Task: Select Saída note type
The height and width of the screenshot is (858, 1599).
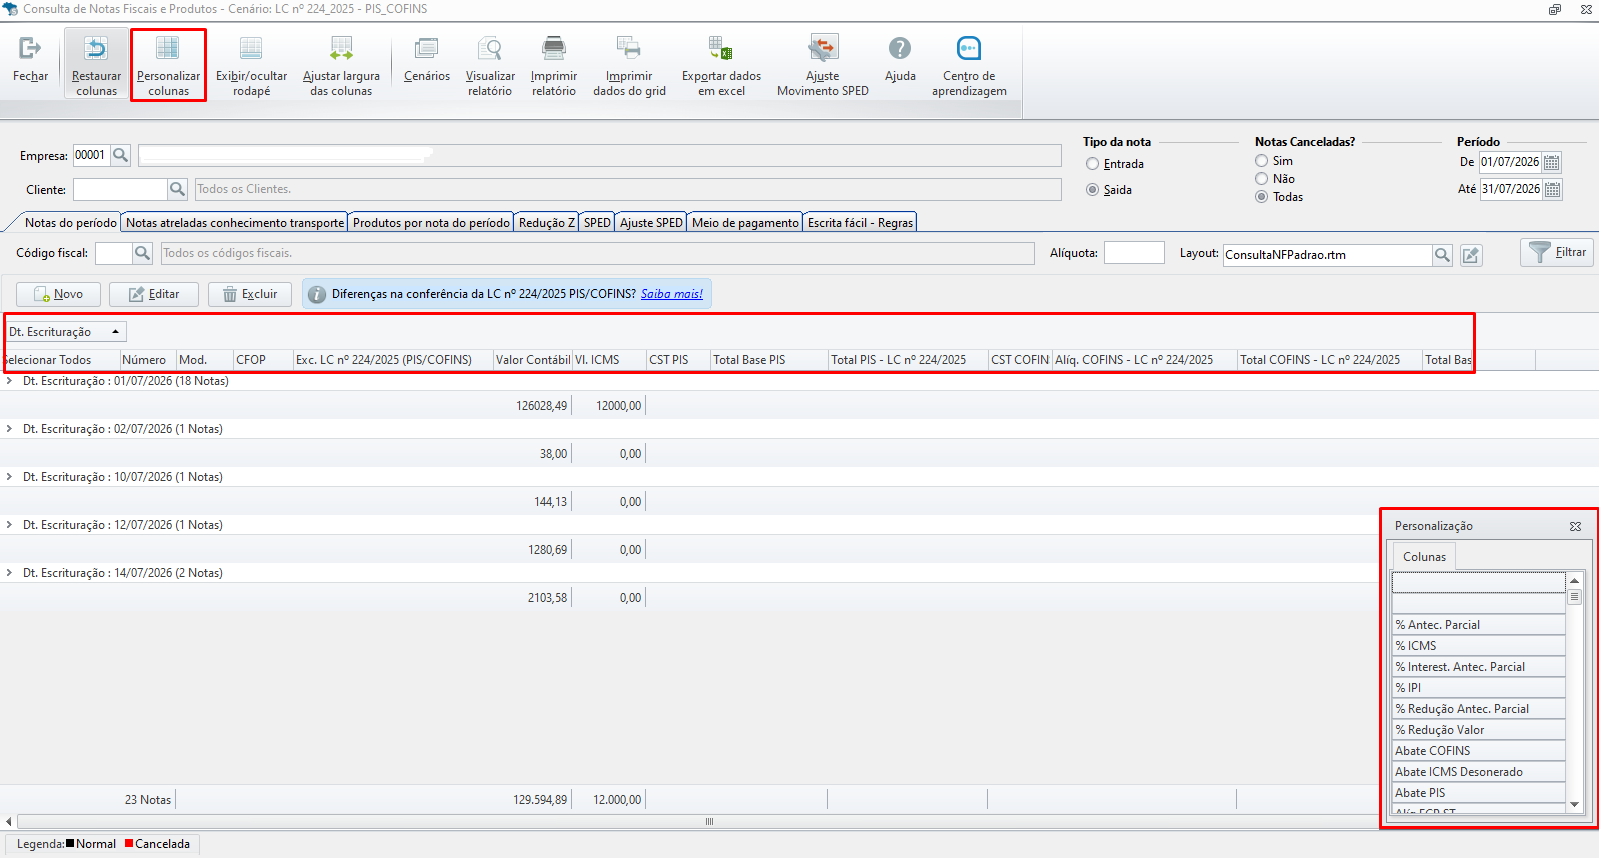Action: point(1092,190)
